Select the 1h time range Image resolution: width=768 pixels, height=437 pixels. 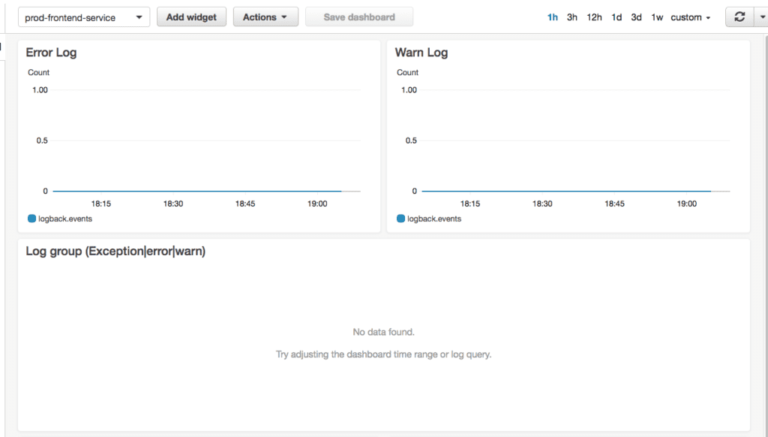552,18
